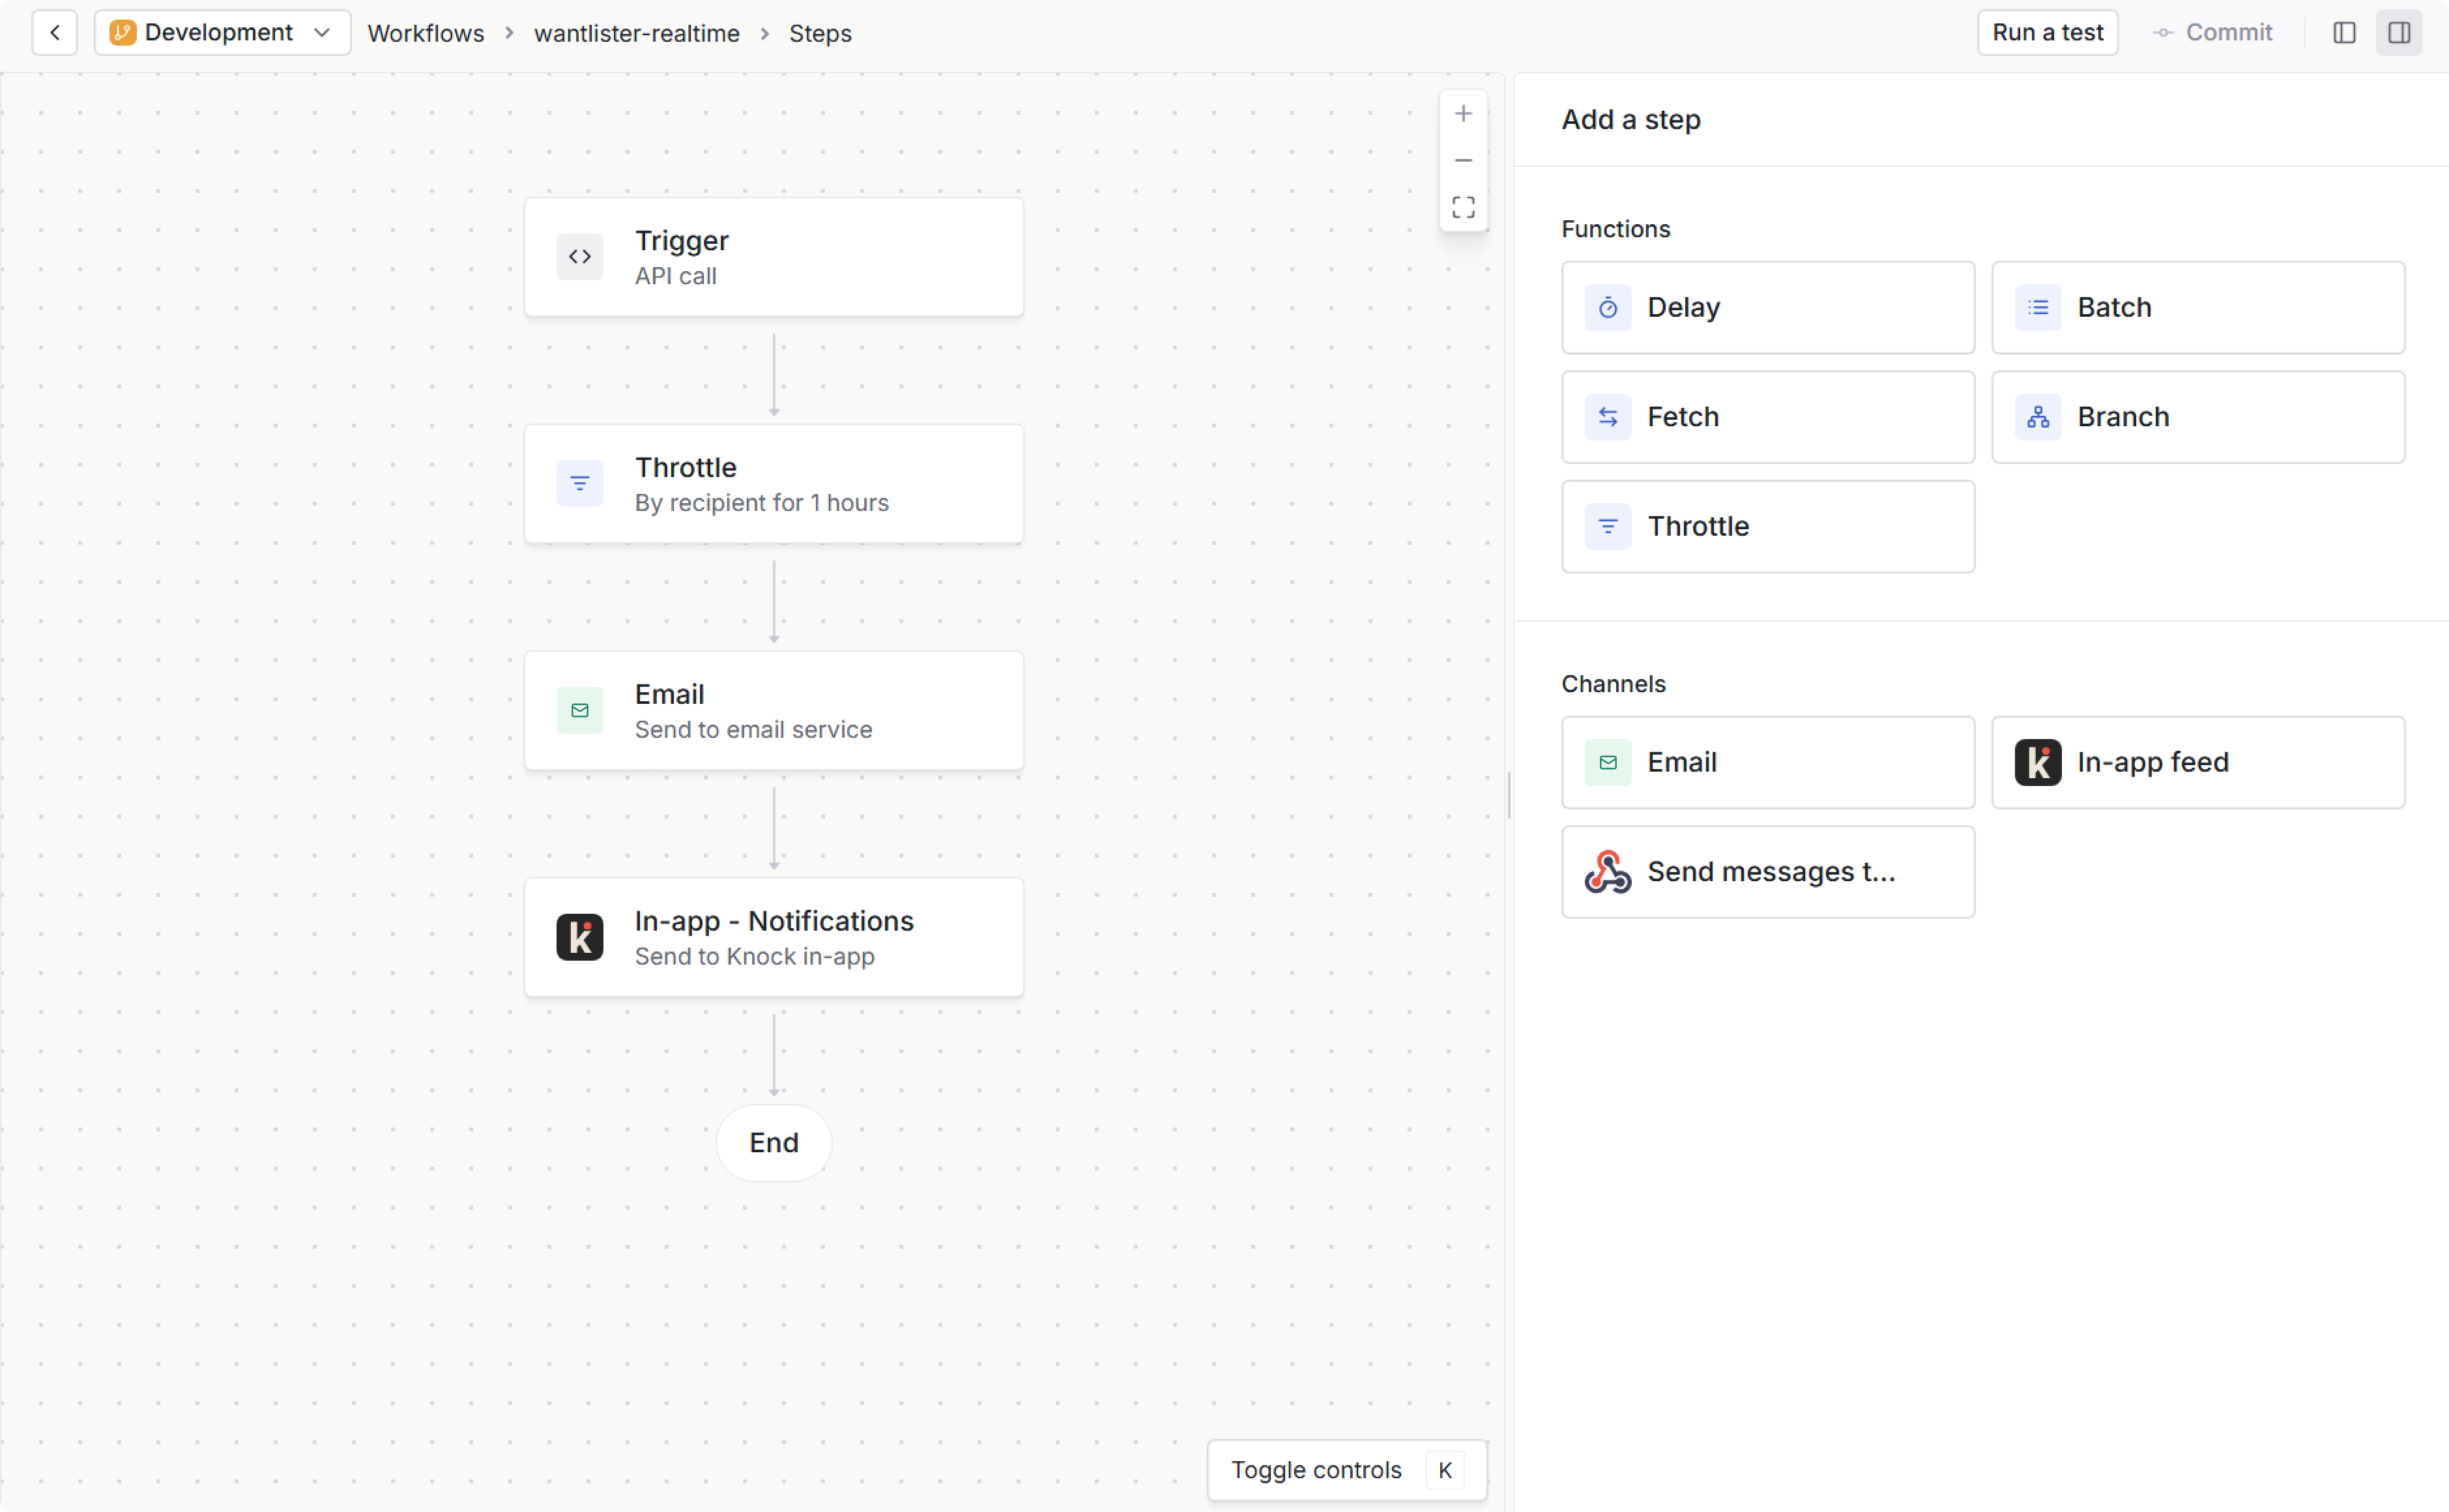
Task: Select the Trigger API call step card
Action: (774, 256)
